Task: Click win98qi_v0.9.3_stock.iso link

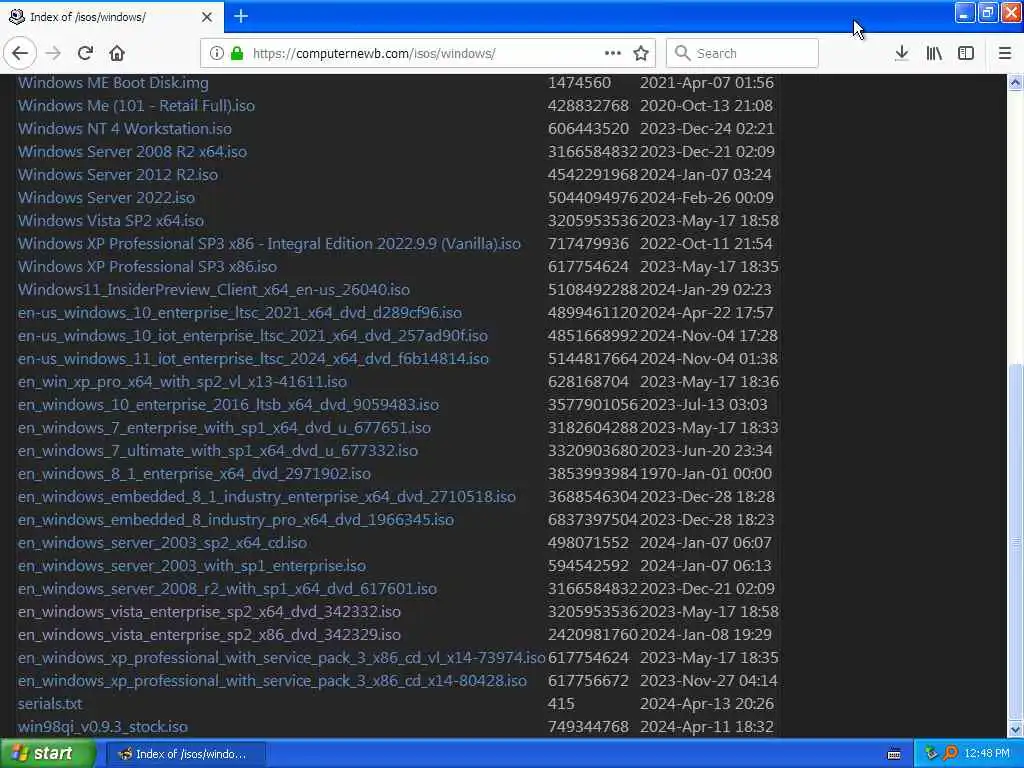Action: (x=103, y=727)
